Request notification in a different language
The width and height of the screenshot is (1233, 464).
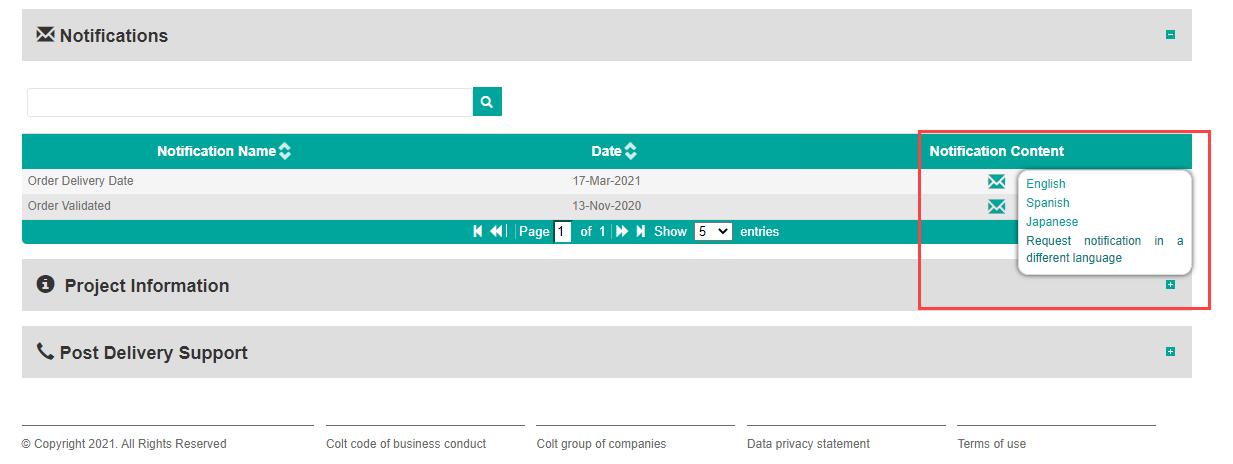click(1104, 249)
